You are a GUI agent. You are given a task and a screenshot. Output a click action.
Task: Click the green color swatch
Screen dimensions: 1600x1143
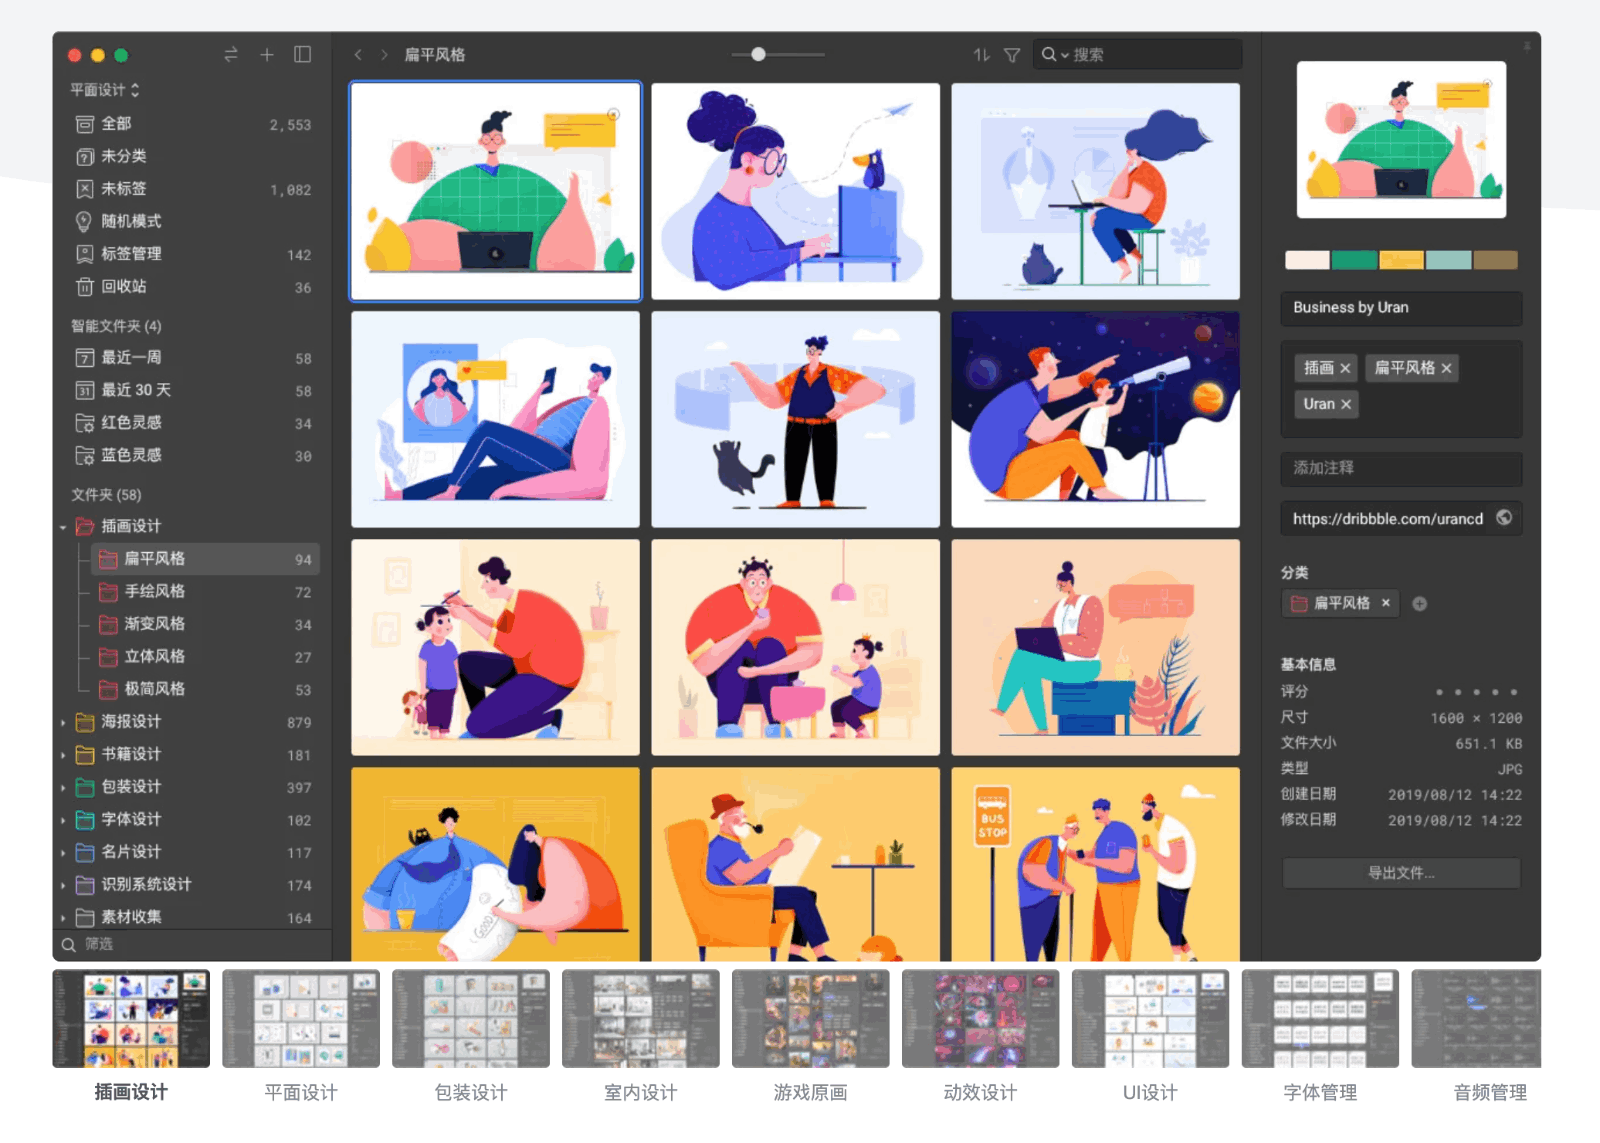pos(1354,261)
